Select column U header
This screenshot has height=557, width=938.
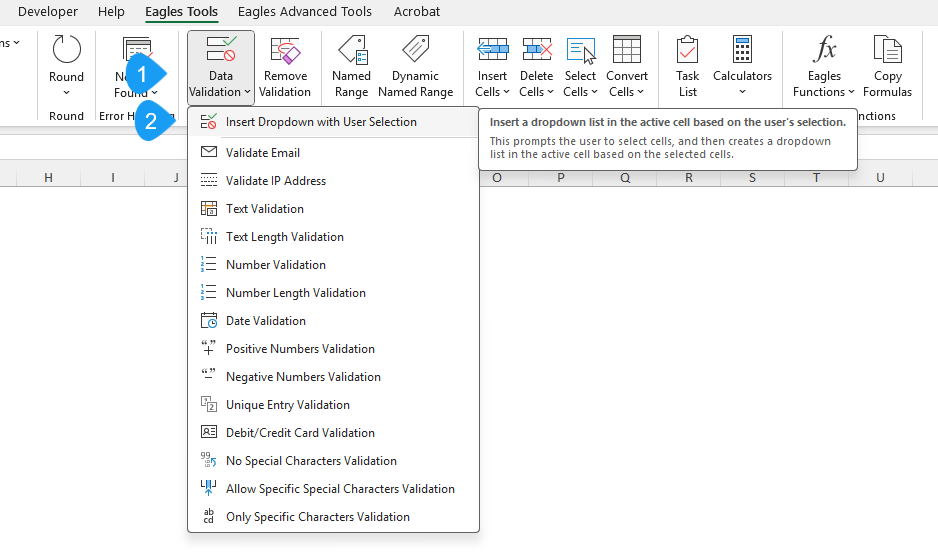[880, 178]
